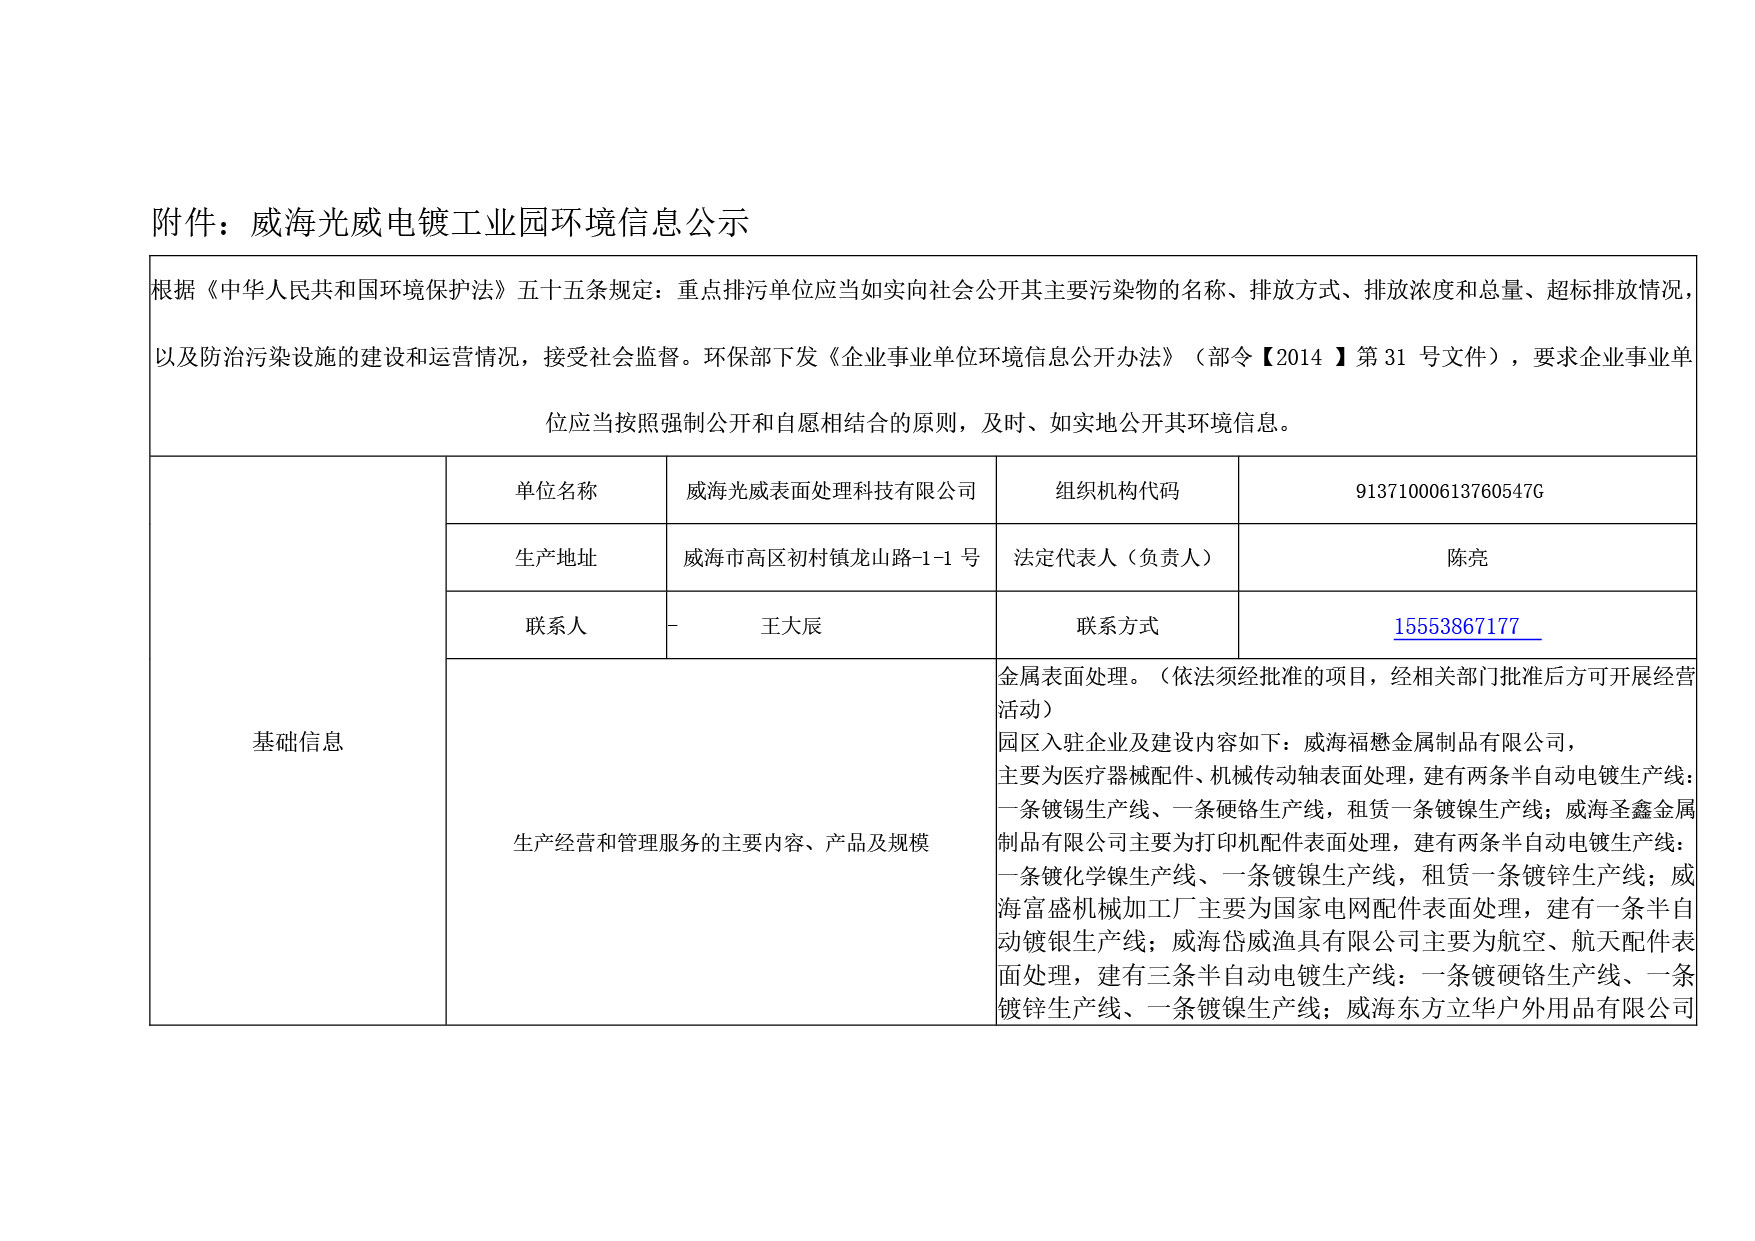Image resolution: width=1755 pixels, height=1241 pixels.
Task: Select the legal representative name 陈亮
Action: pyautogui.click(x=1467, y=558)
